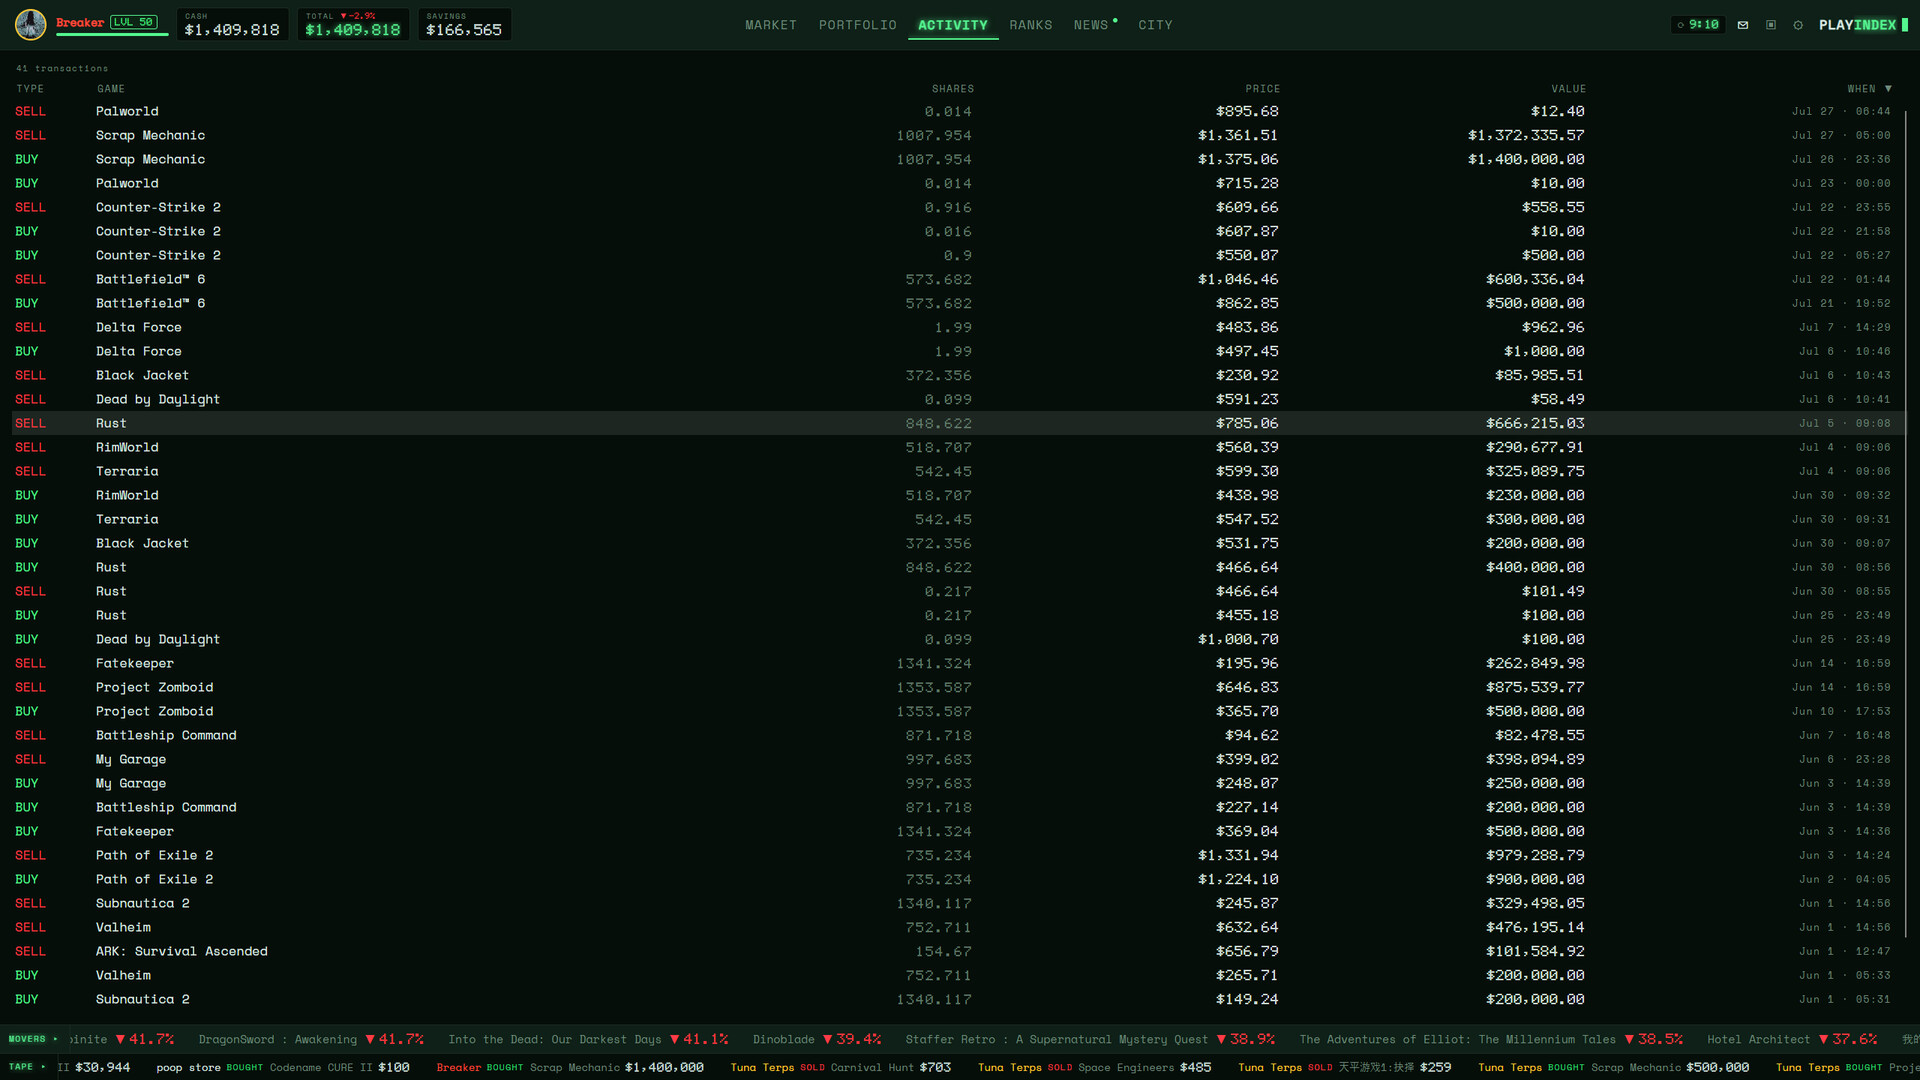Viewport: 1920px width, 1080px height.
Task: Click Battleship Command in the $82,478.55 row
Action: tap(166, 735)
